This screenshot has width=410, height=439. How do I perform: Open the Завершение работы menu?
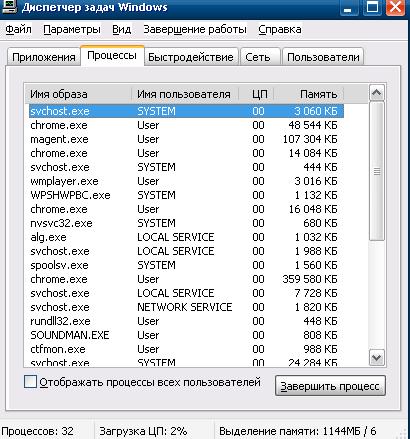[x=195, y=29]
